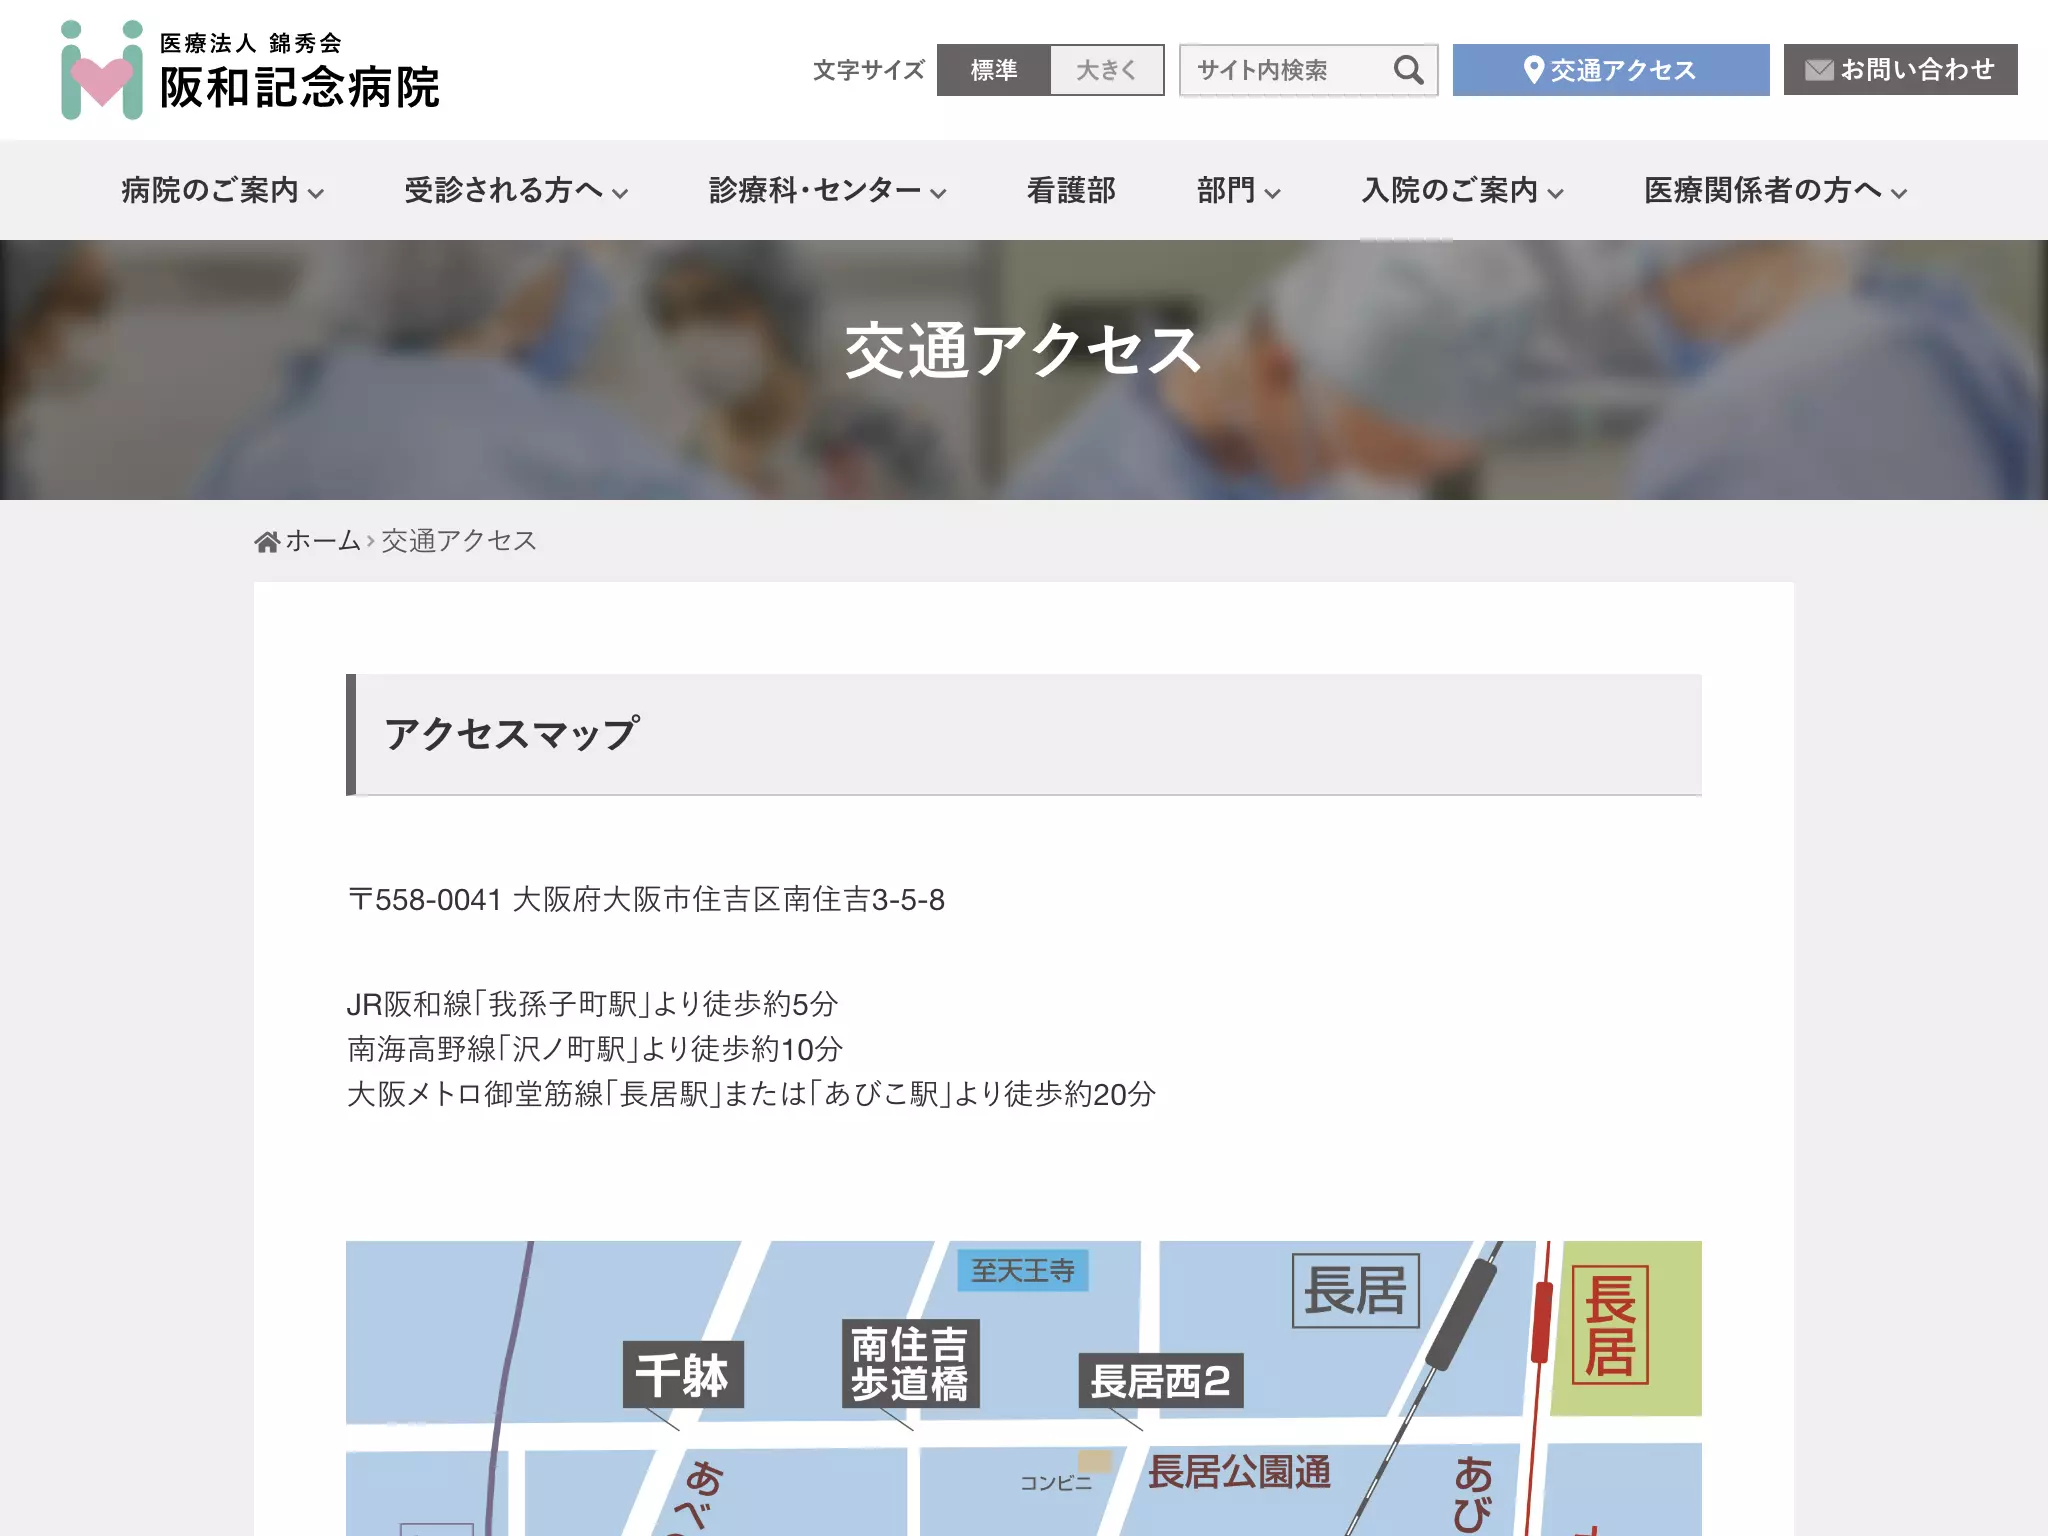The width and height of the screenshot is (2048, 1536).
Task: Click the コンビニ label on map
Action: click(1056, 1483)
